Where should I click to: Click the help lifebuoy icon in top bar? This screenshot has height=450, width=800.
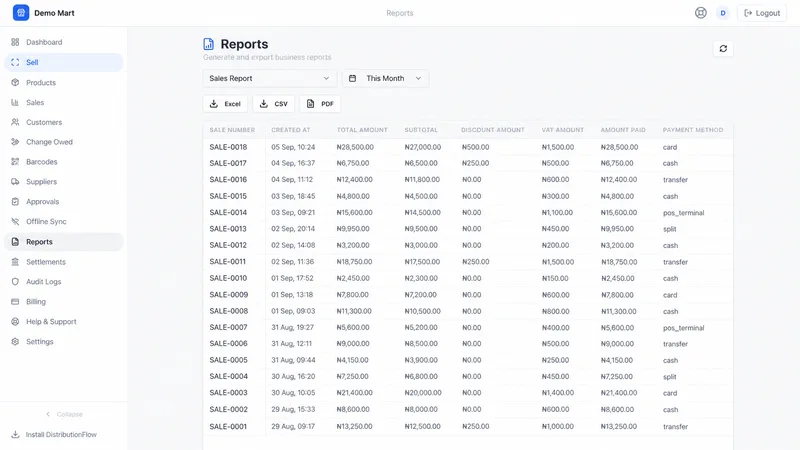pyautogui.click(x=701, y=13)
